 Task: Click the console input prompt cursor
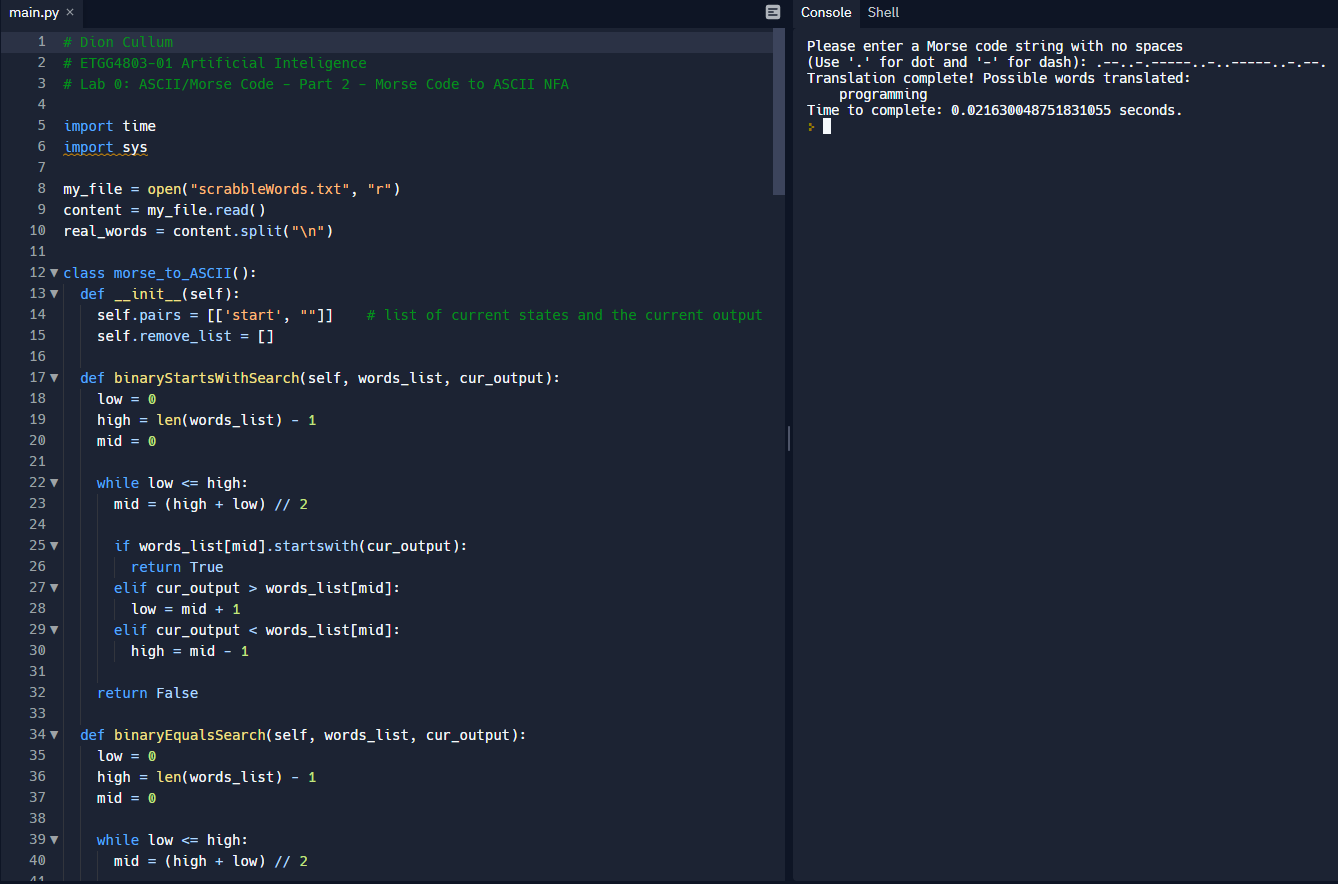[x=827, y=127]
